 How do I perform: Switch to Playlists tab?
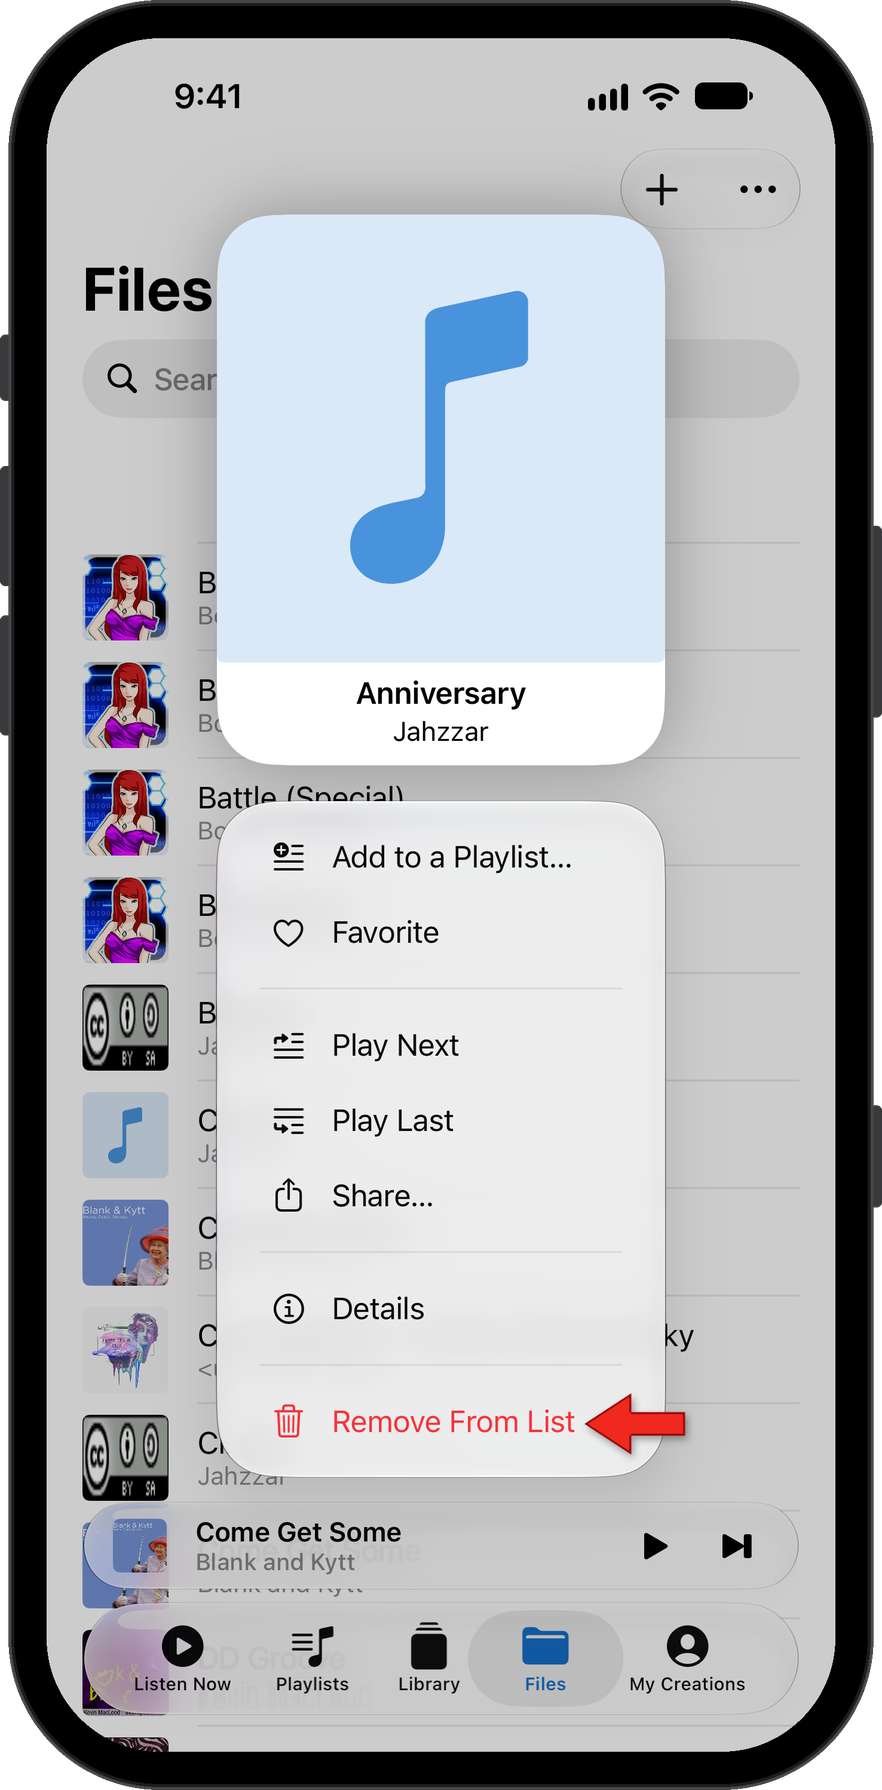pos(312,1660)
